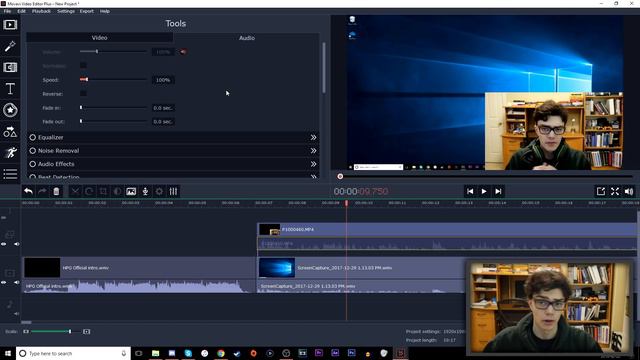This screenshot has width=640, height=360.
Task: Open the Edit menu
Action: 22,11
